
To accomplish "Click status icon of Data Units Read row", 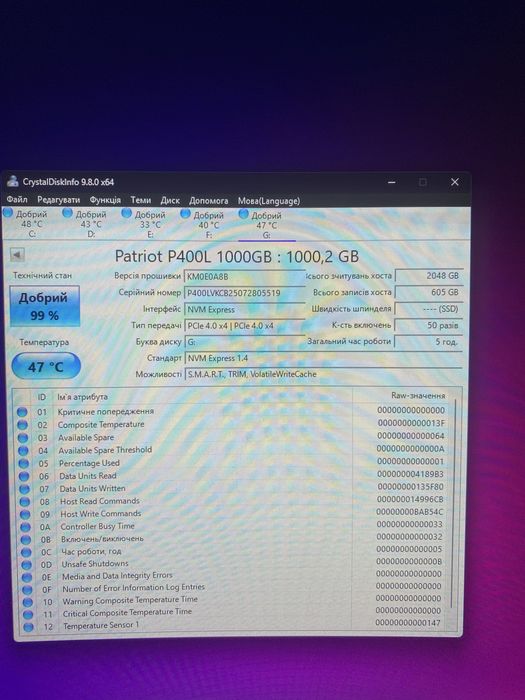I will click(24, 476).
